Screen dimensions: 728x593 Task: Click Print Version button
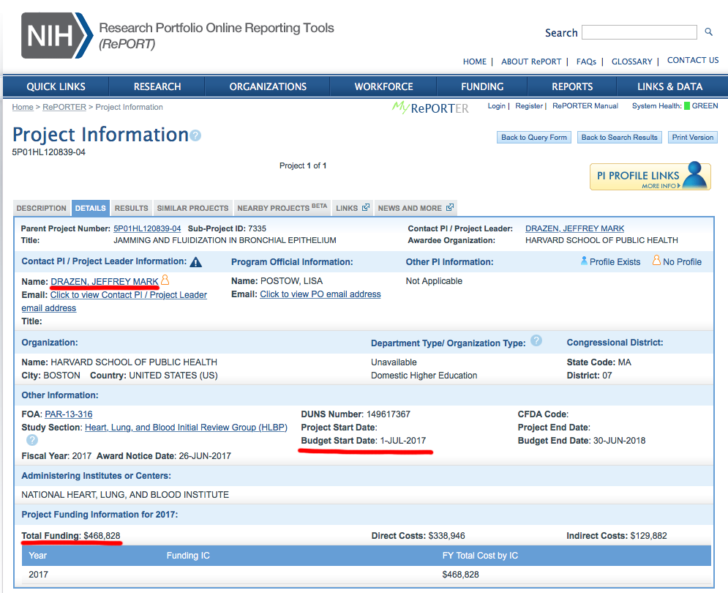coord(693,137)
